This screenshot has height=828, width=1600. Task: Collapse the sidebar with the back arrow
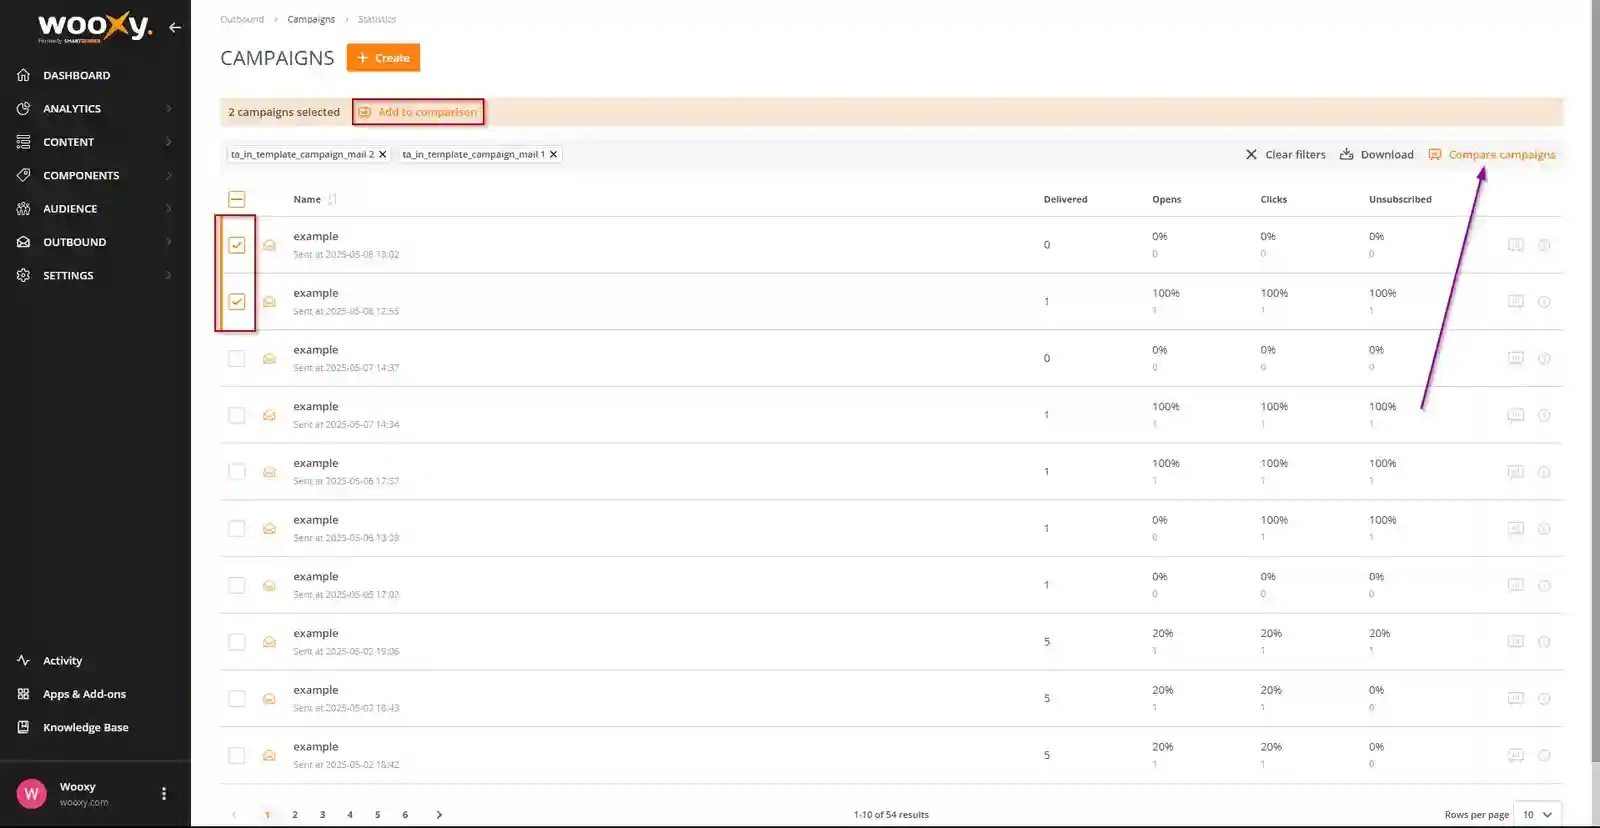pos(175,28)
